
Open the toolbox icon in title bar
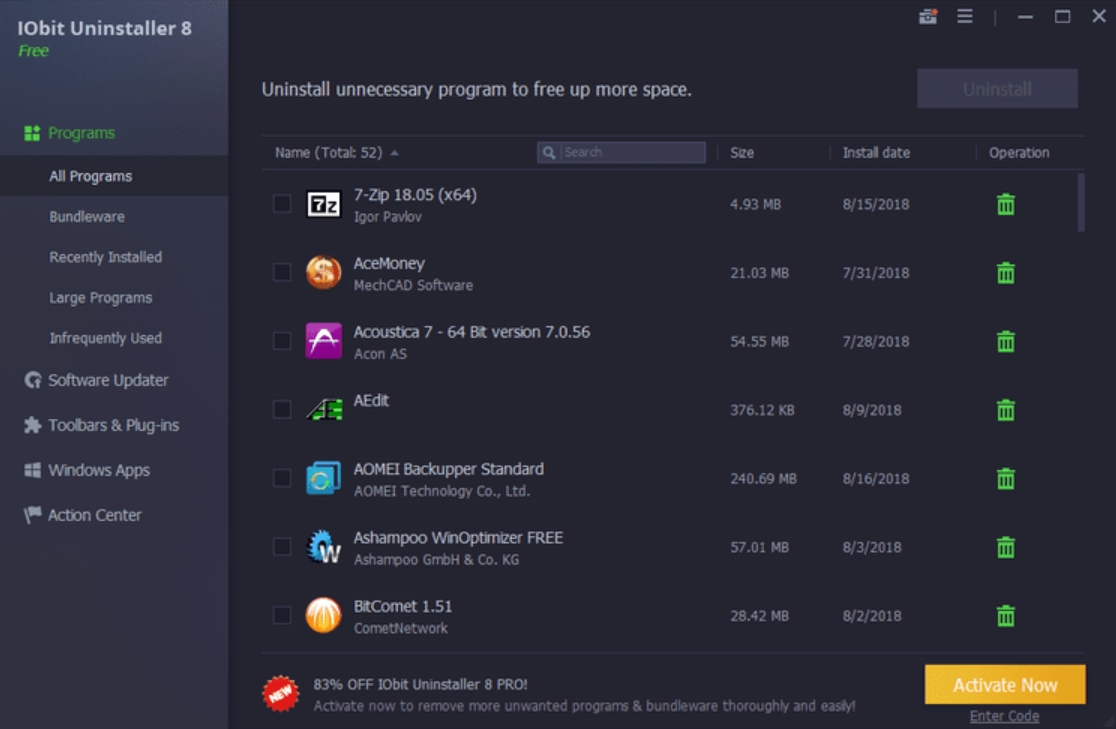tap(928, 16)
